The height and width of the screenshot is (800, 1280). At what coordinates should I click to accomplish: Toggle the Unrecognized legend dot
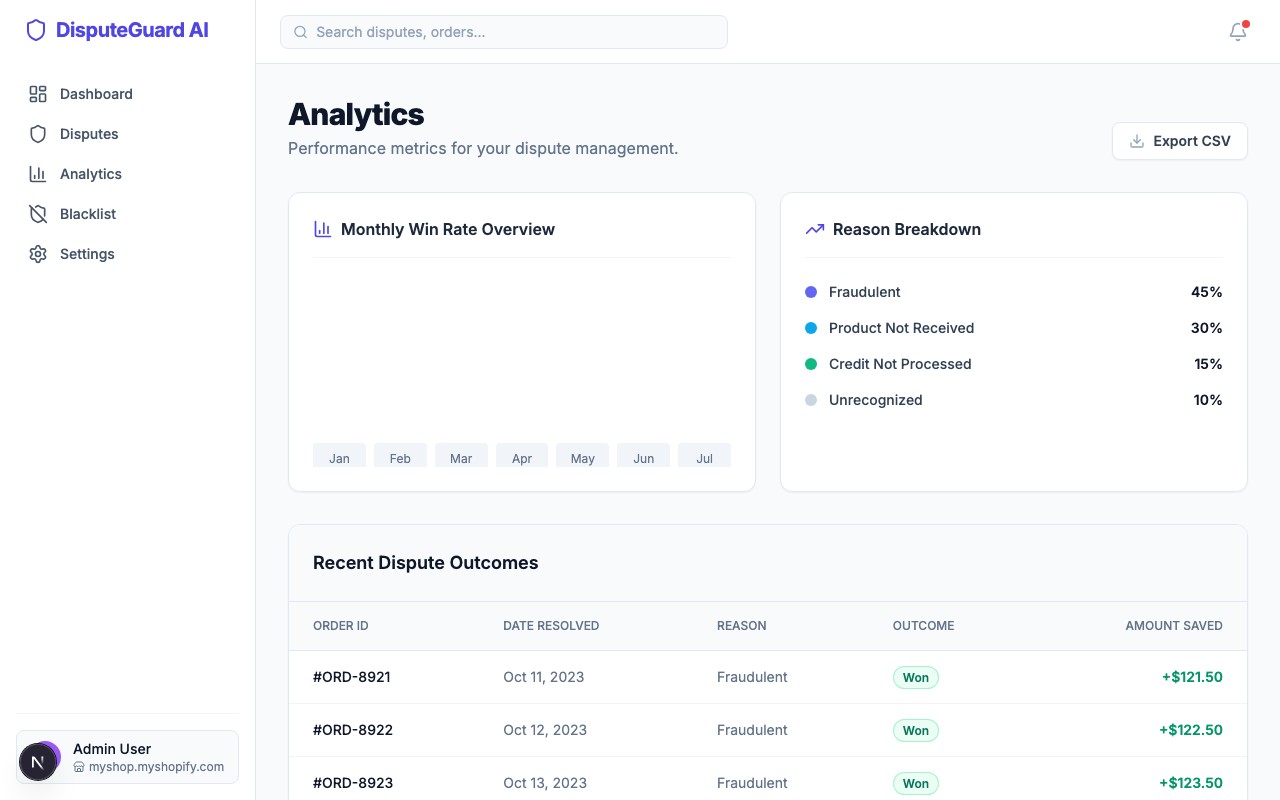(810, 400)
